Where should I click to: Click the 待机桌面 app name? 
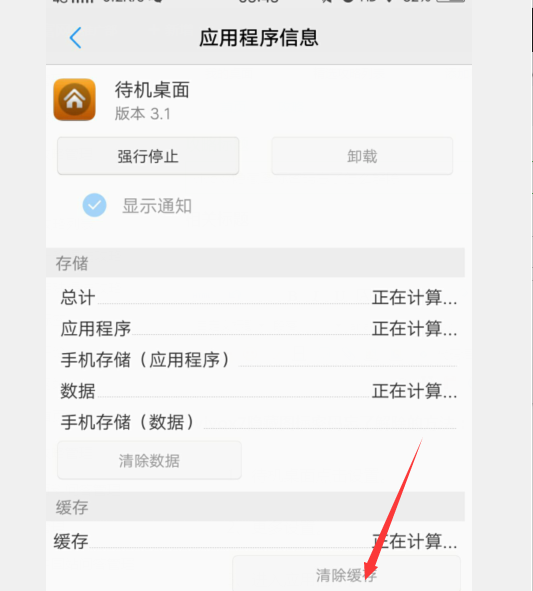click(x=152, y=90)
